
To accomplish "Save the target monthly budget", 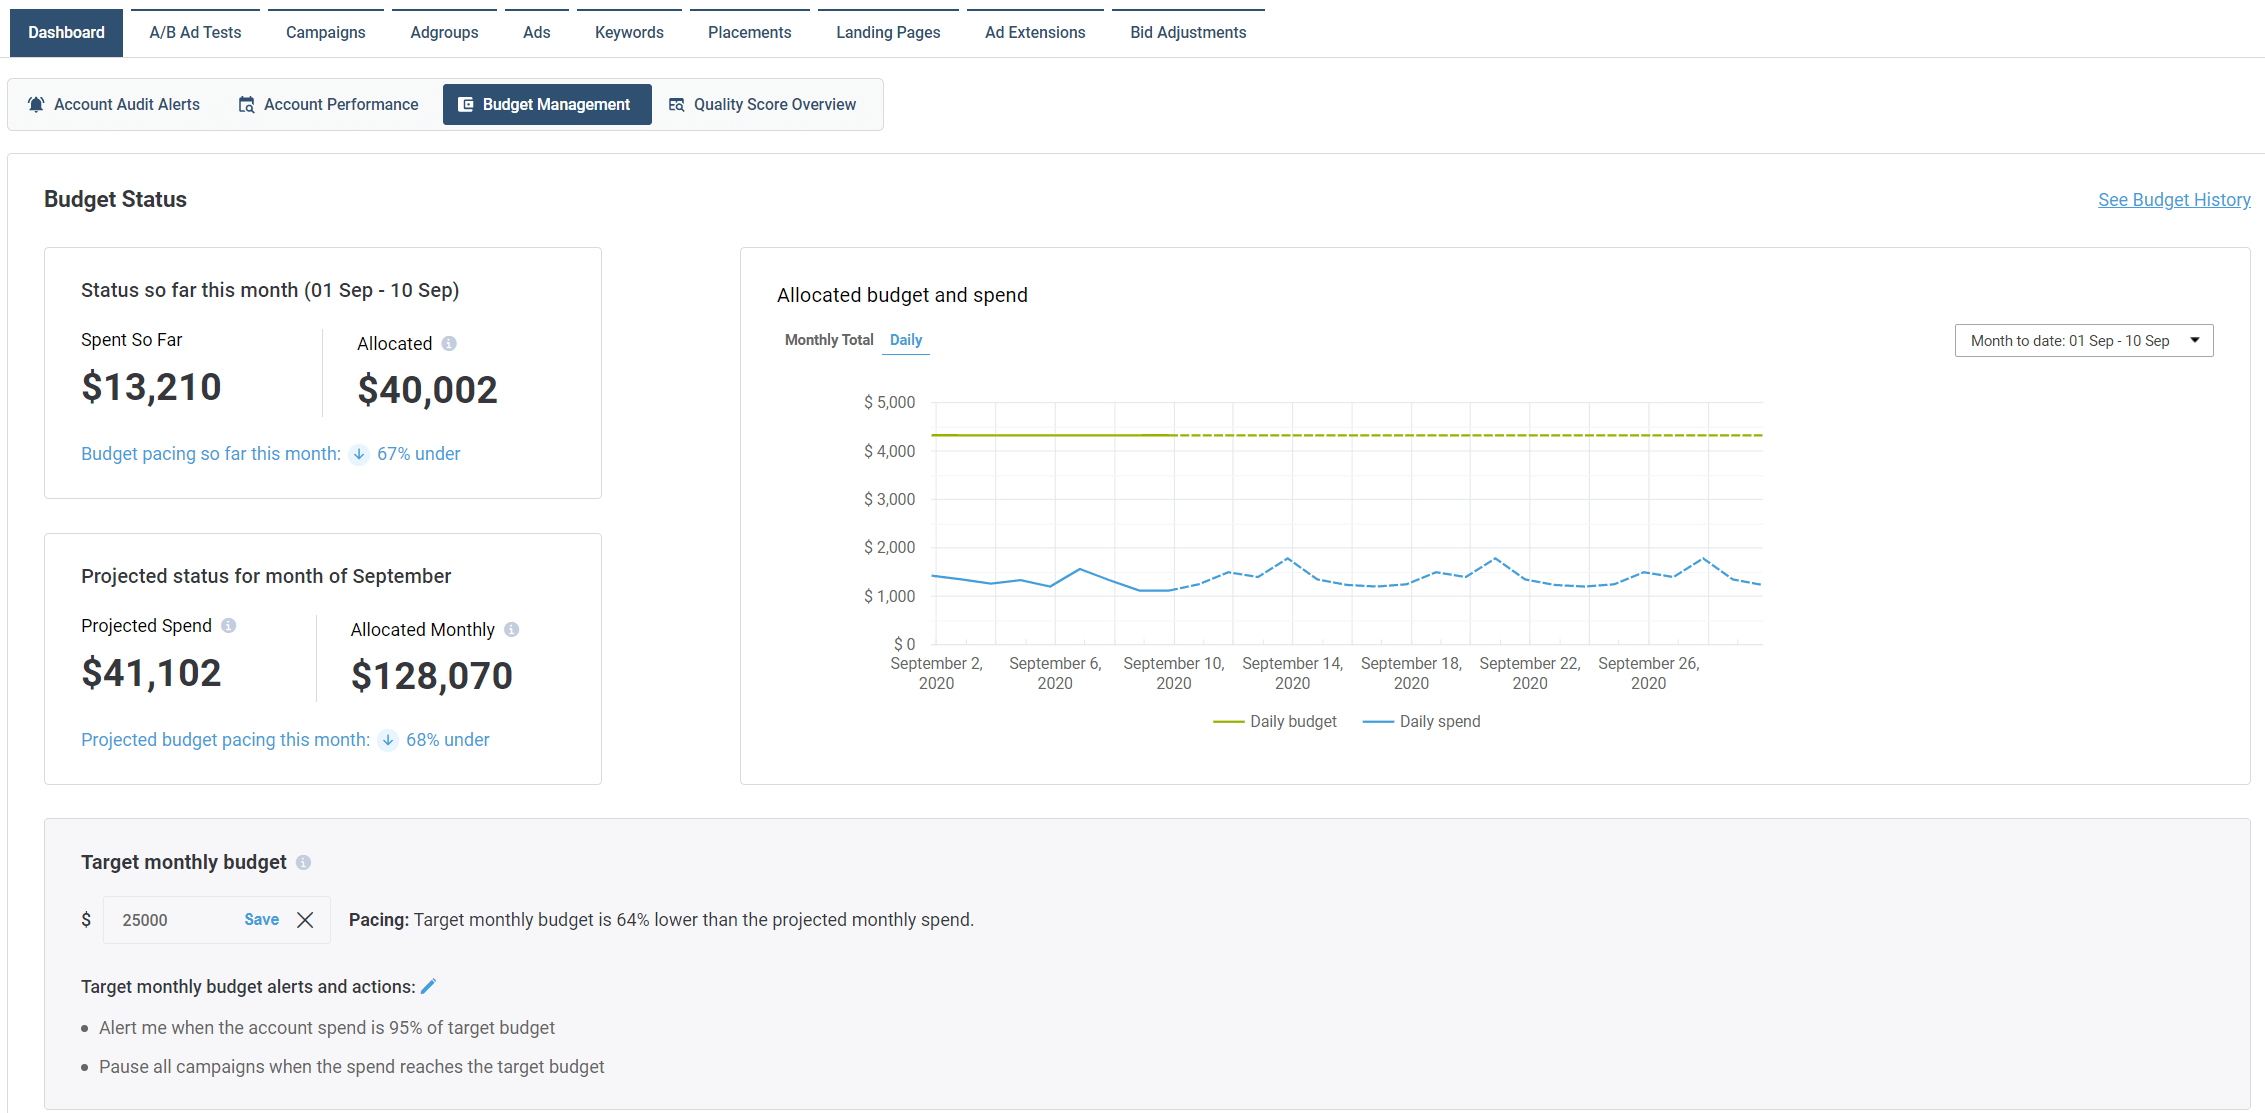I will 261,920.
